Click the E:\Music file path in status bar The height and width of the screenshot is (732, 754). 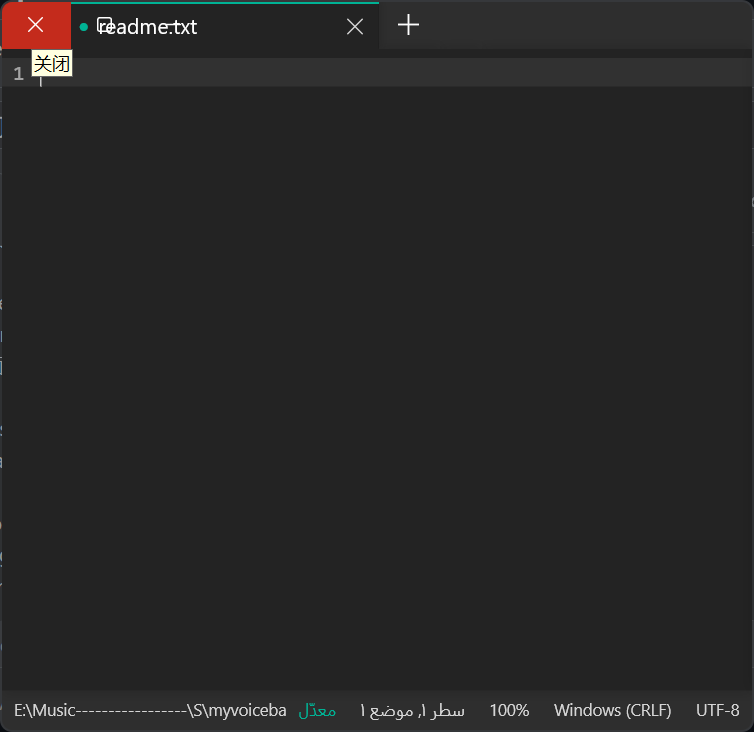pos(150,710)
